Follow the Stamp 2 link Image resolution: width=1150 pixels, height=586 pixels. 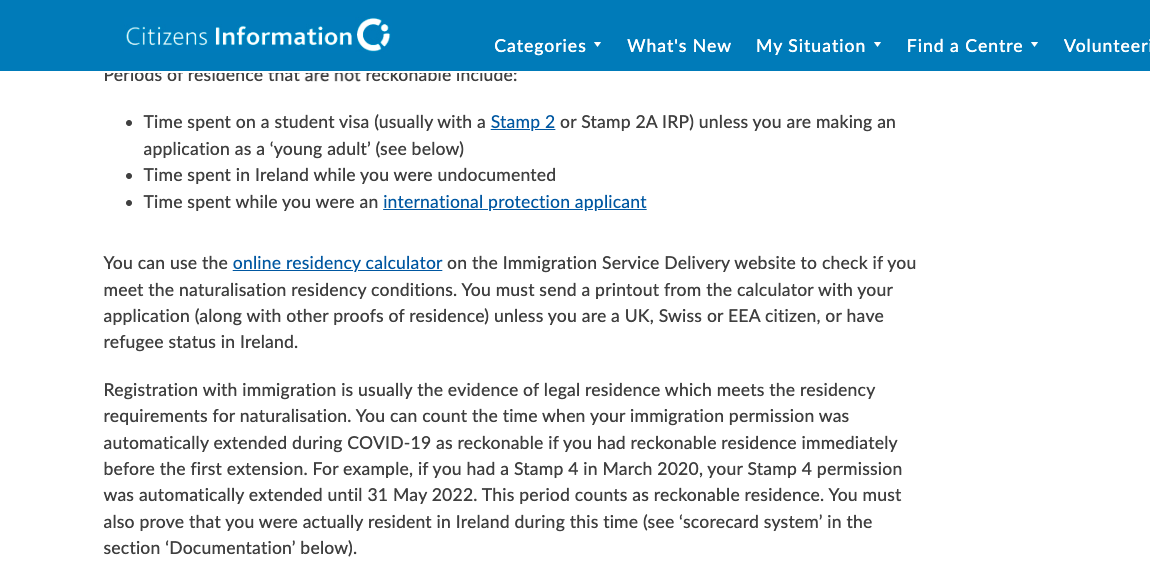523,122
